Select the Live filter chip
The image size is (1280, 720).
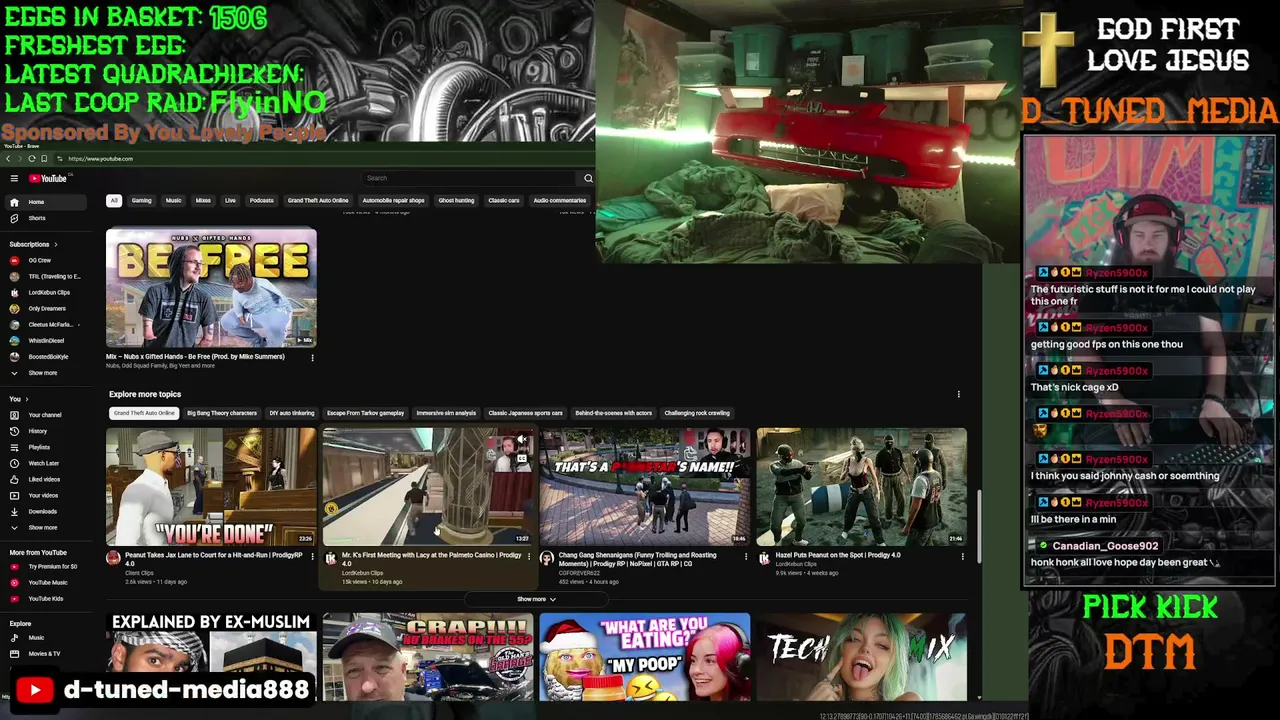[x=230, y=200]
